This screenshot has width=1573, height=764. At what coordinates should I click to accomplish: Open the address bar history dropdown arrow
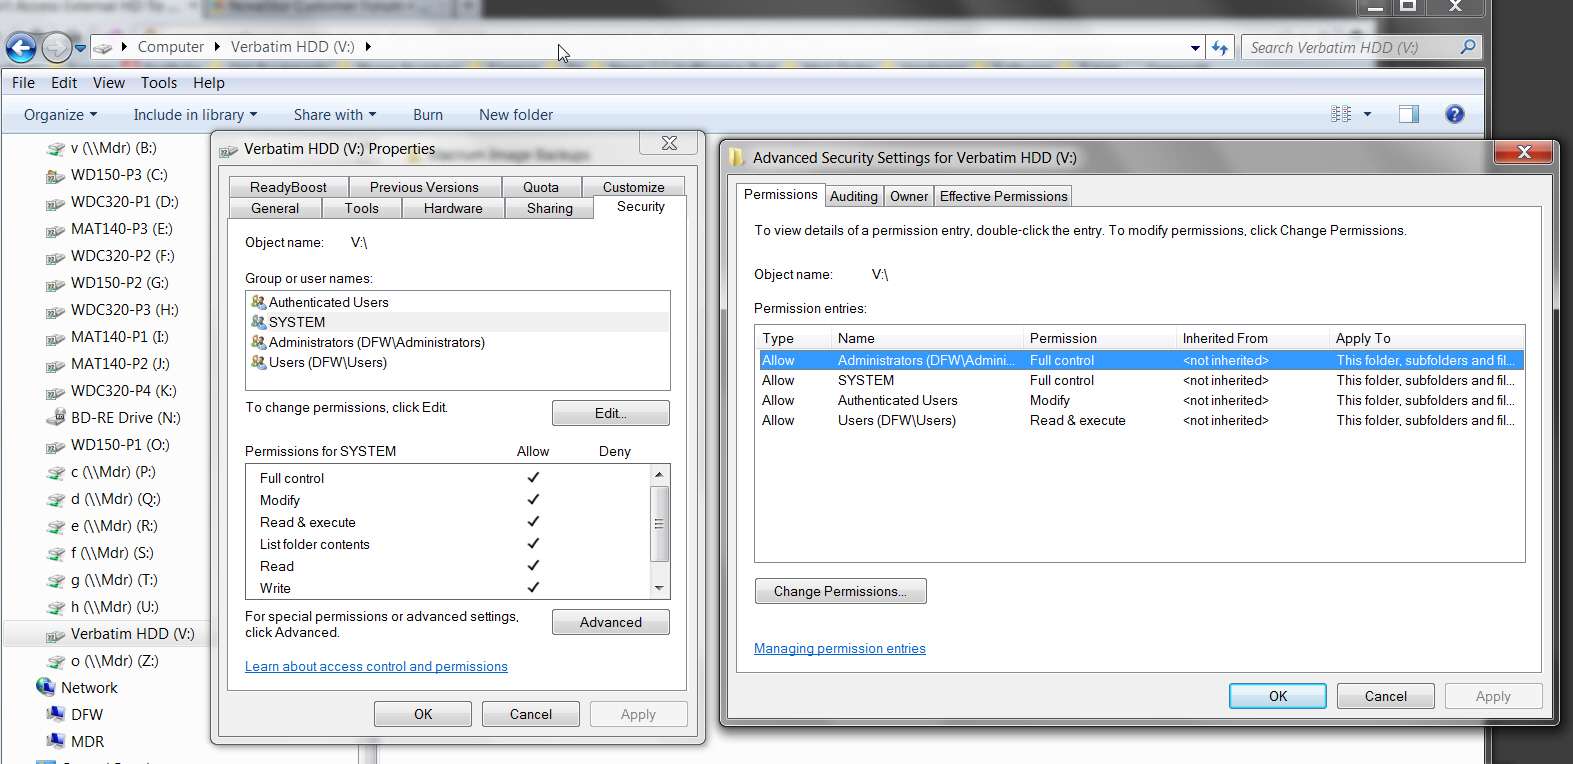(x=1195, y=47)
